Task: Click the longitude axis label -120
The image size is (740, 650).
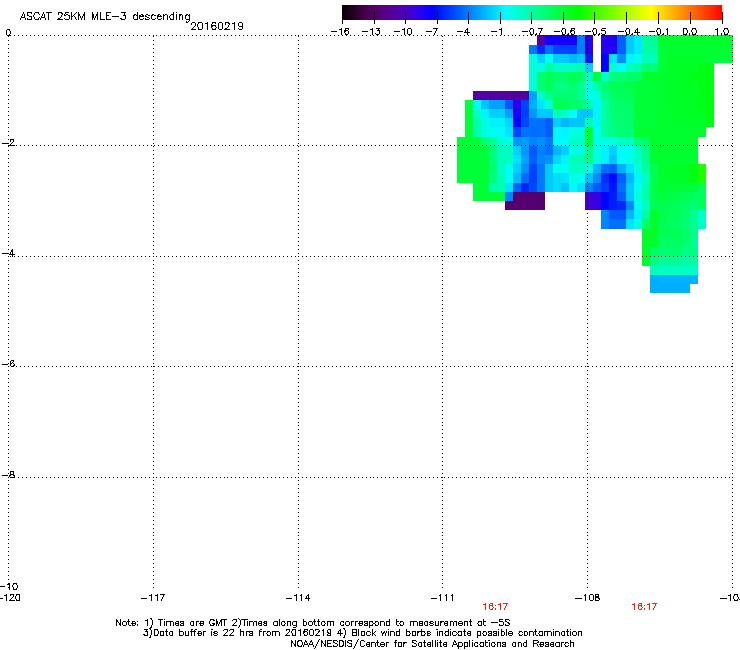Action: (x=10, y=598)
